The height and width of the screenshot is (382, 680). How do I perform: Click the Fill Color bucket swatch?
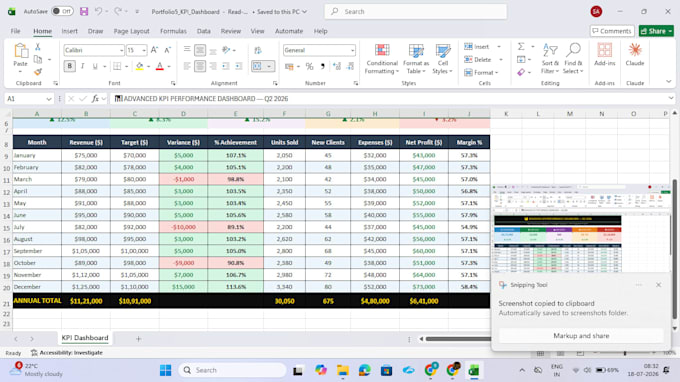tap(139, 66)
